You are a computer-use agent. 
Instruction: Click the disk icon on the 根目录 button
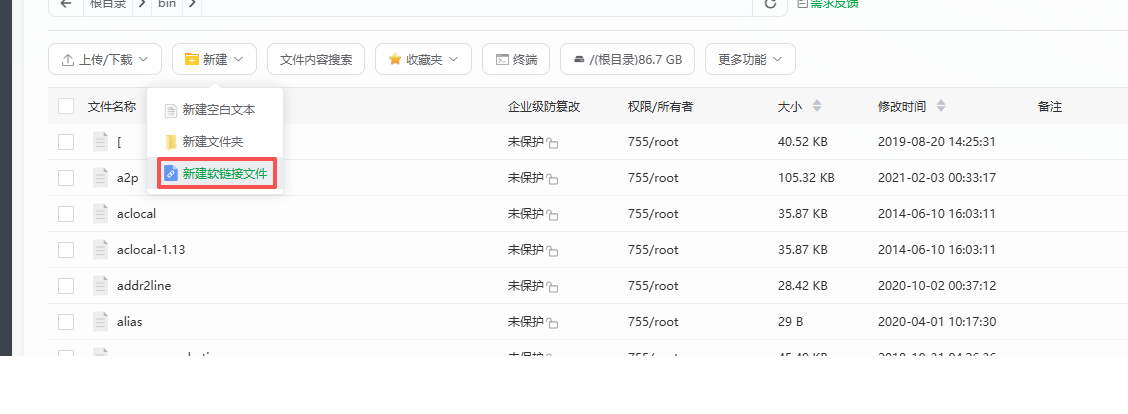[x=579, y=60]
